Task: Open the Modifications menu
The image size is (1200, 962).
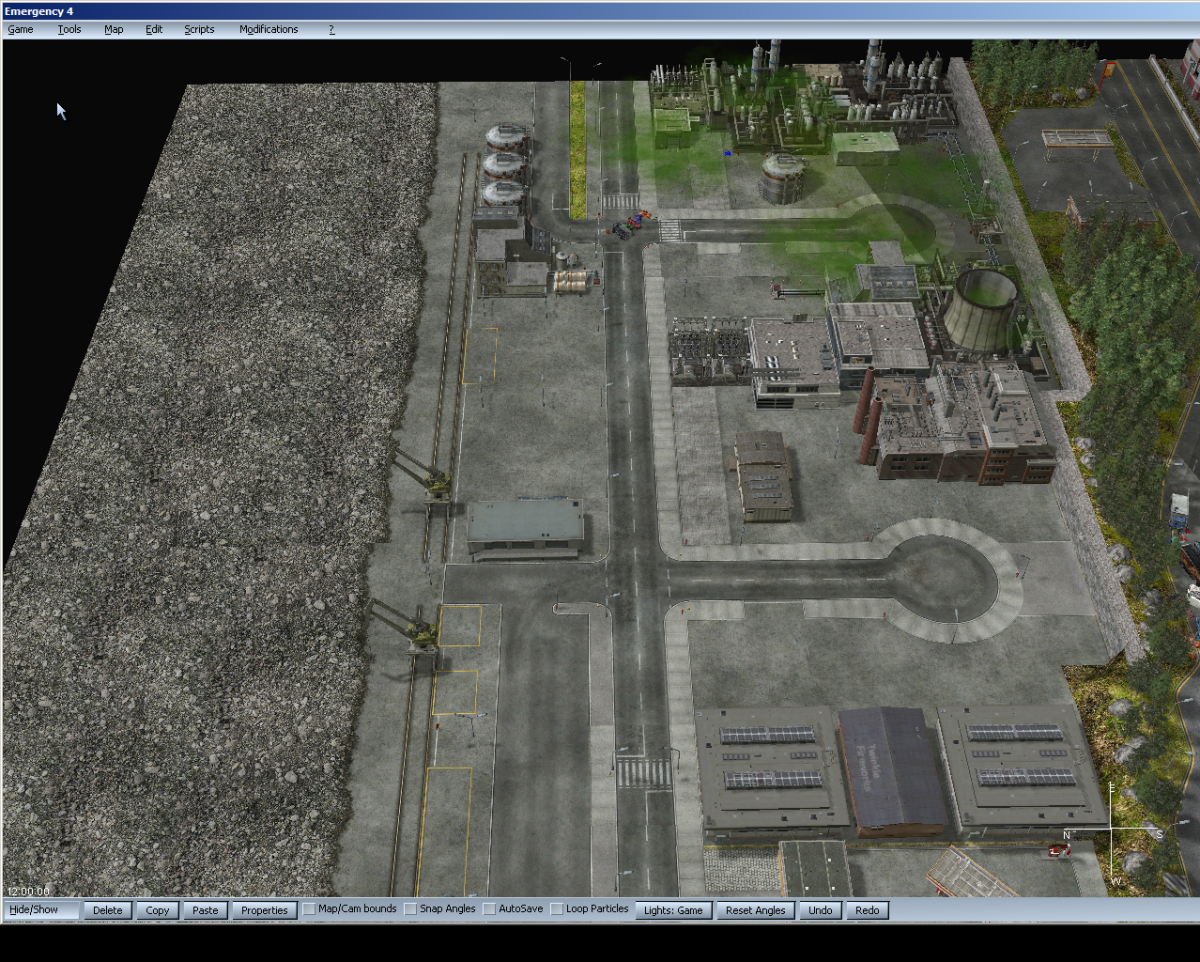Action: [x=268, y=29]
